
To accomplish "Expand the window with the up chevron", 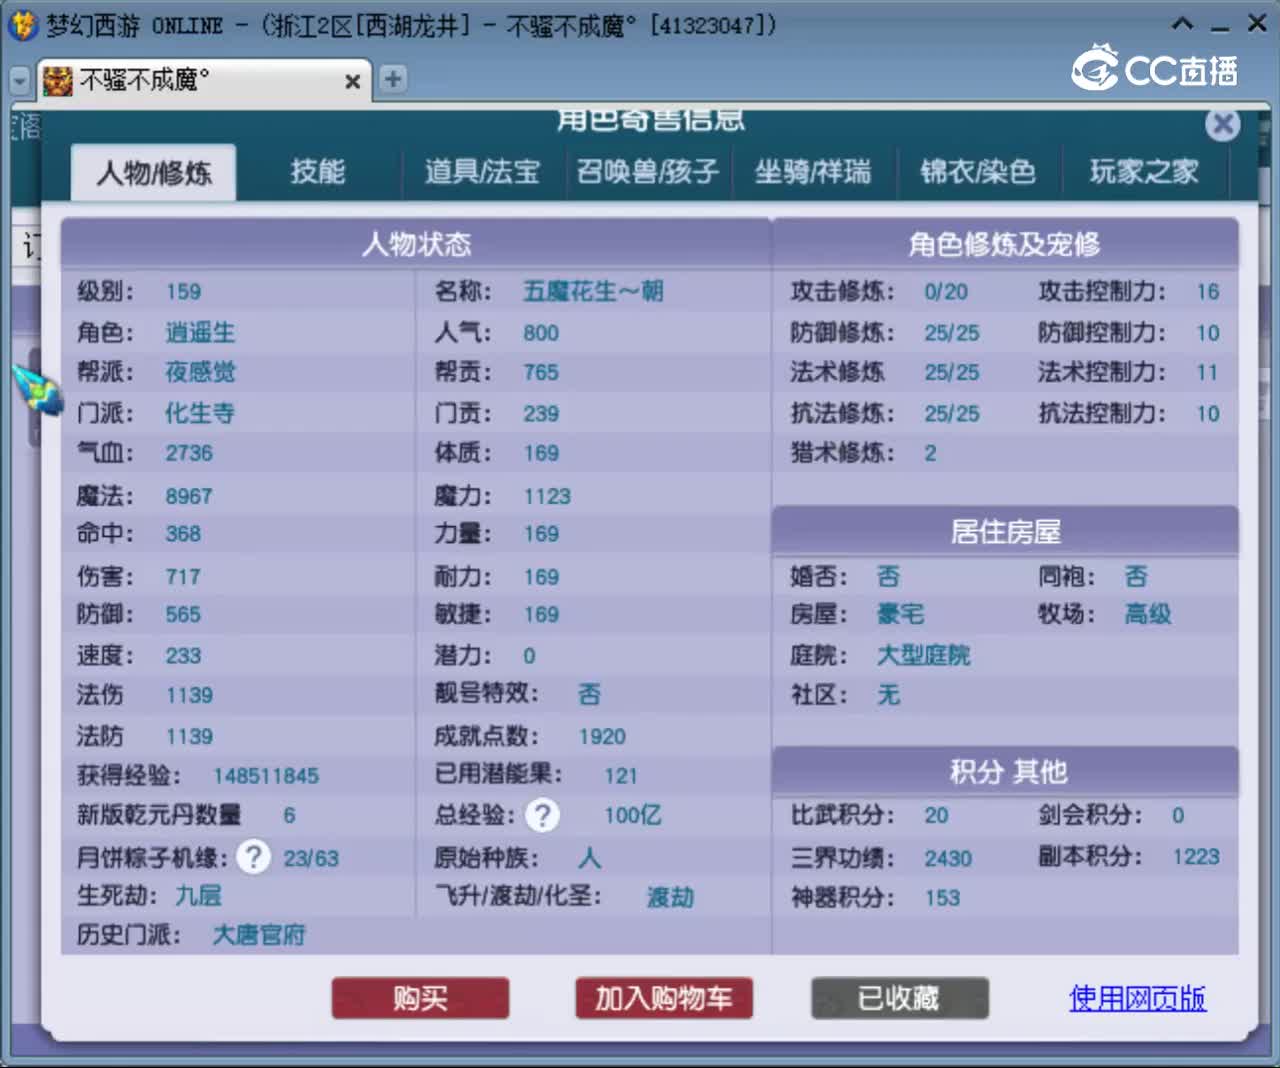I will tap(1182, 24).
